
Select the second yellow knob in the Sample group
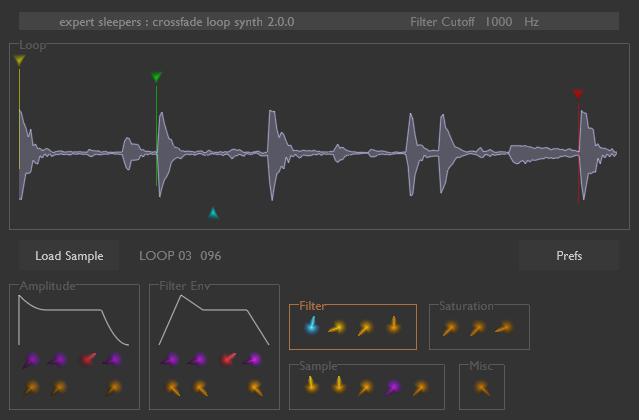[x=339, y=385]
